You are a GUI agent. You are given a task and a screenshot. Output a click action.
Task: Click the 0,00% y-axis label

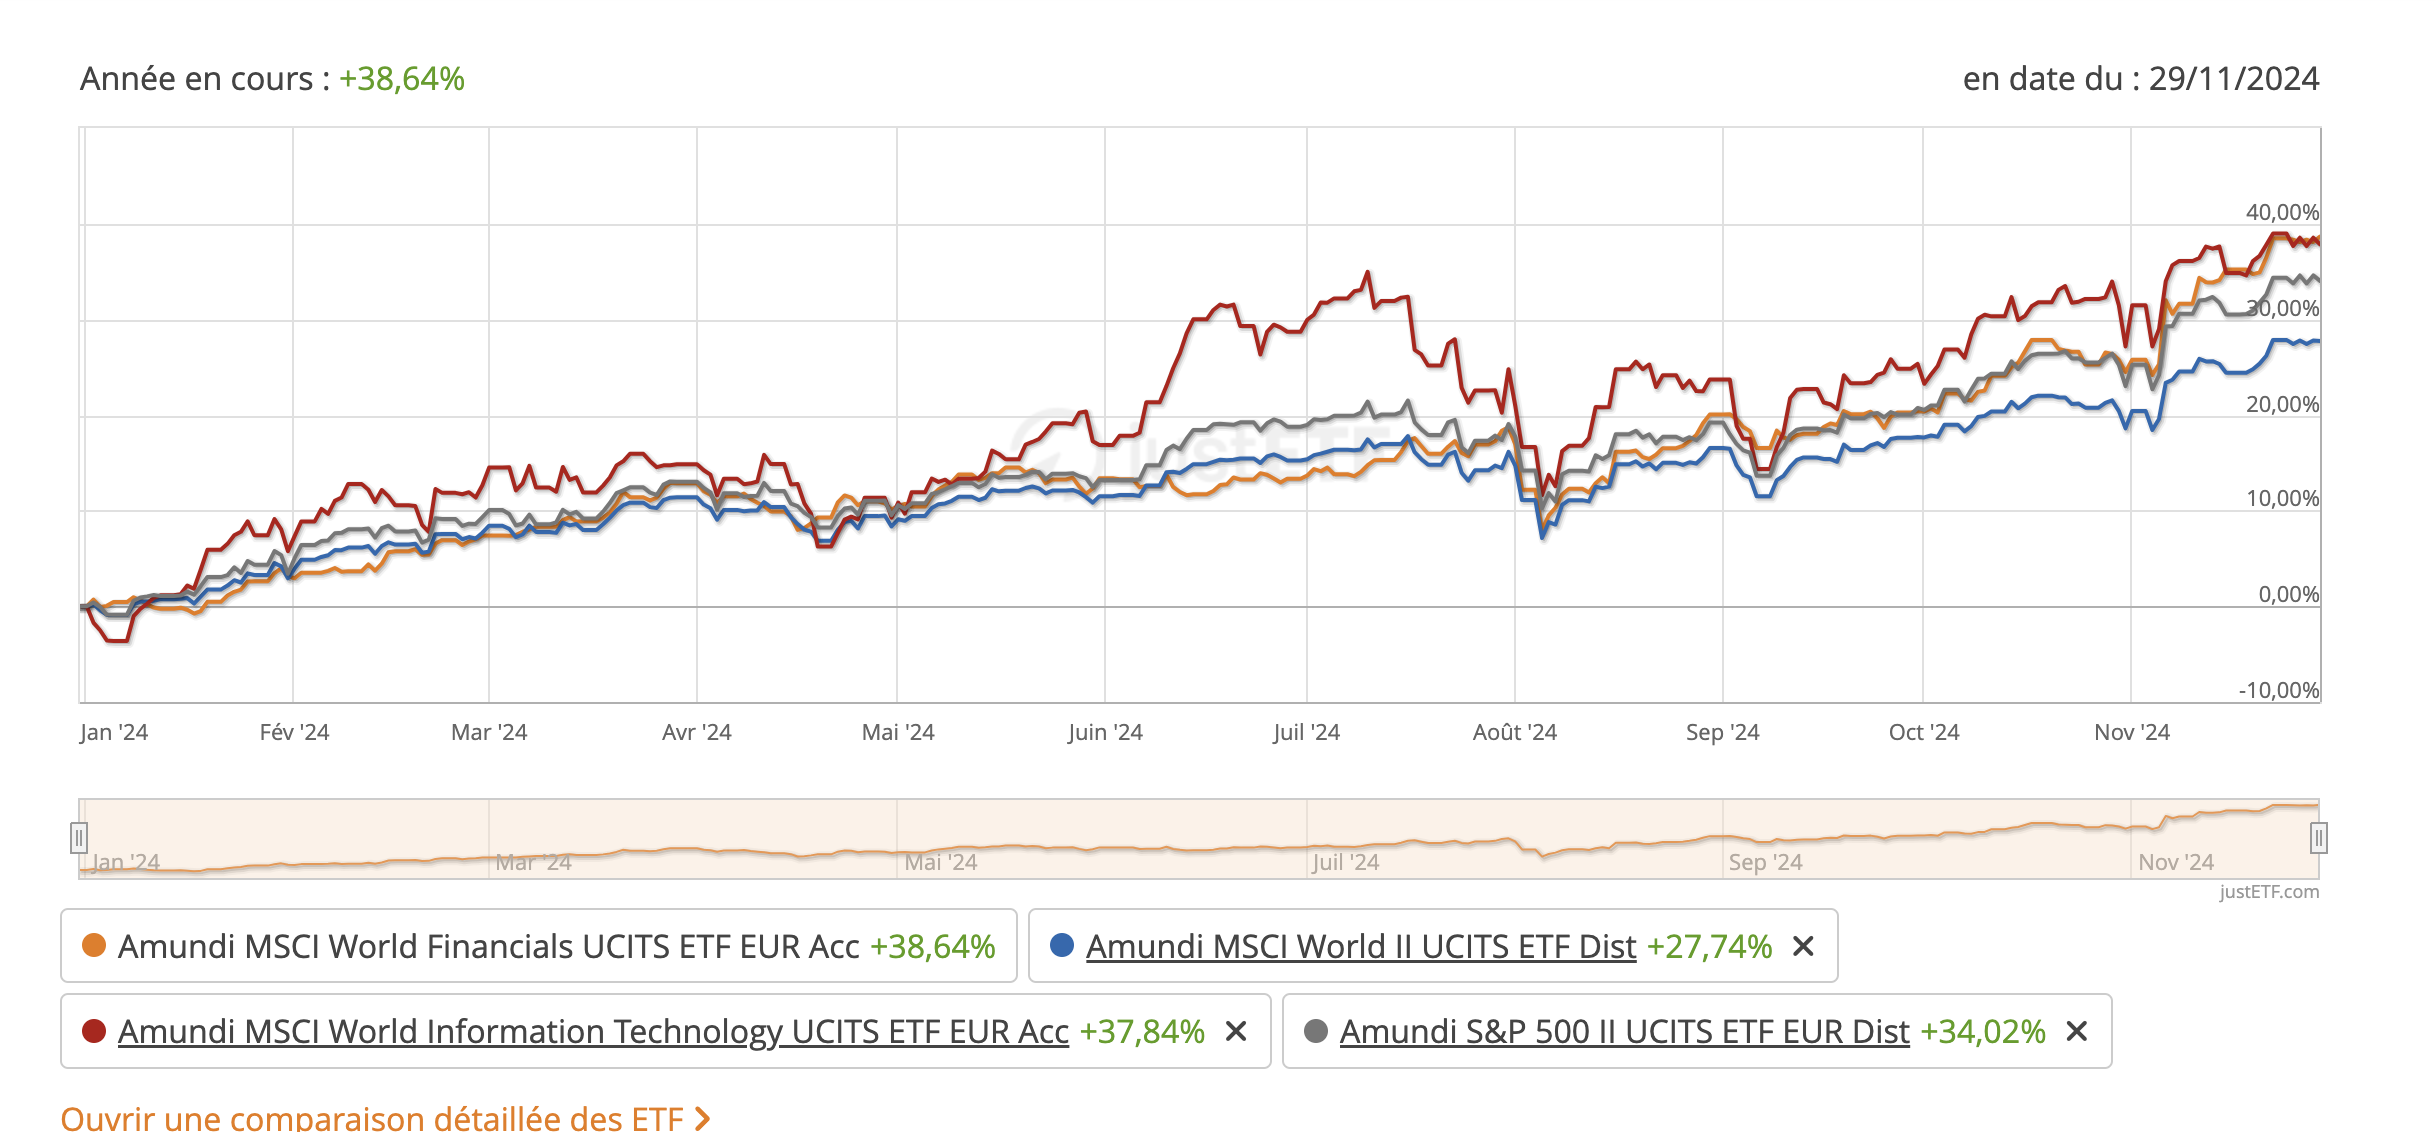[x=2288, y=594]
